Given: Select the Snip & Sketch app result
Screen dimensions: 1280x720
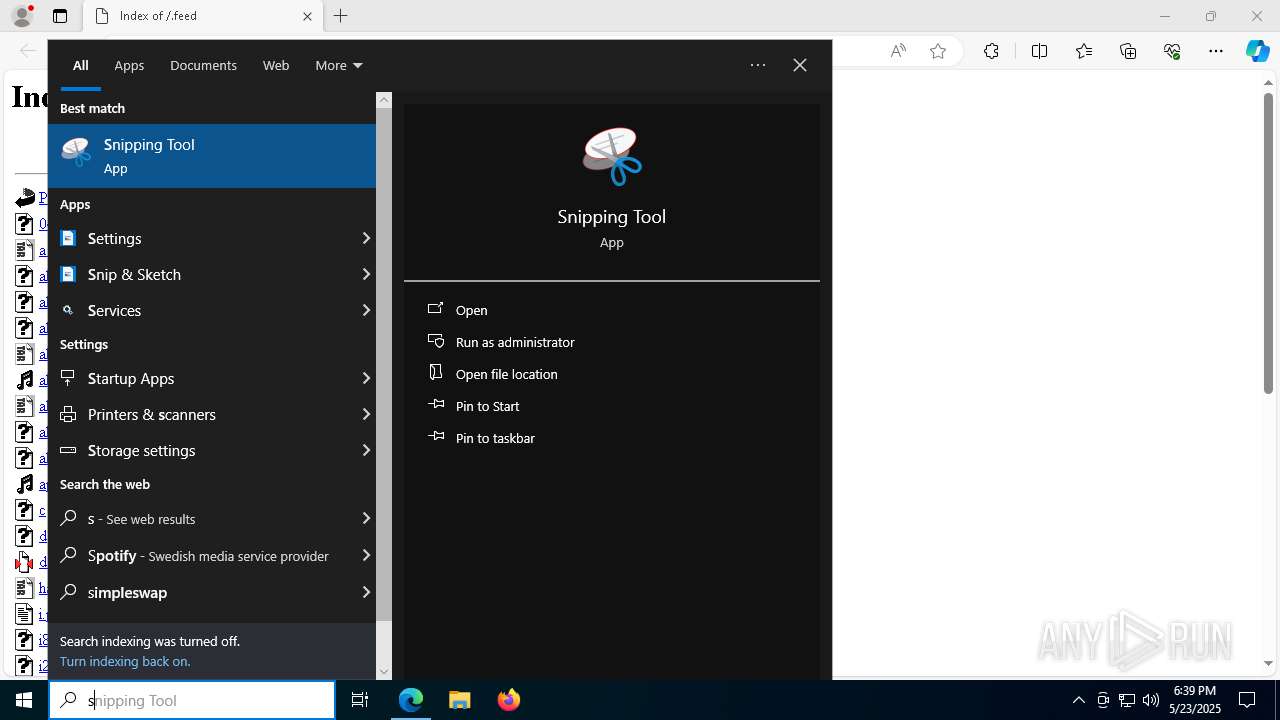Looking at the screenshot, I should click(211, 274).
